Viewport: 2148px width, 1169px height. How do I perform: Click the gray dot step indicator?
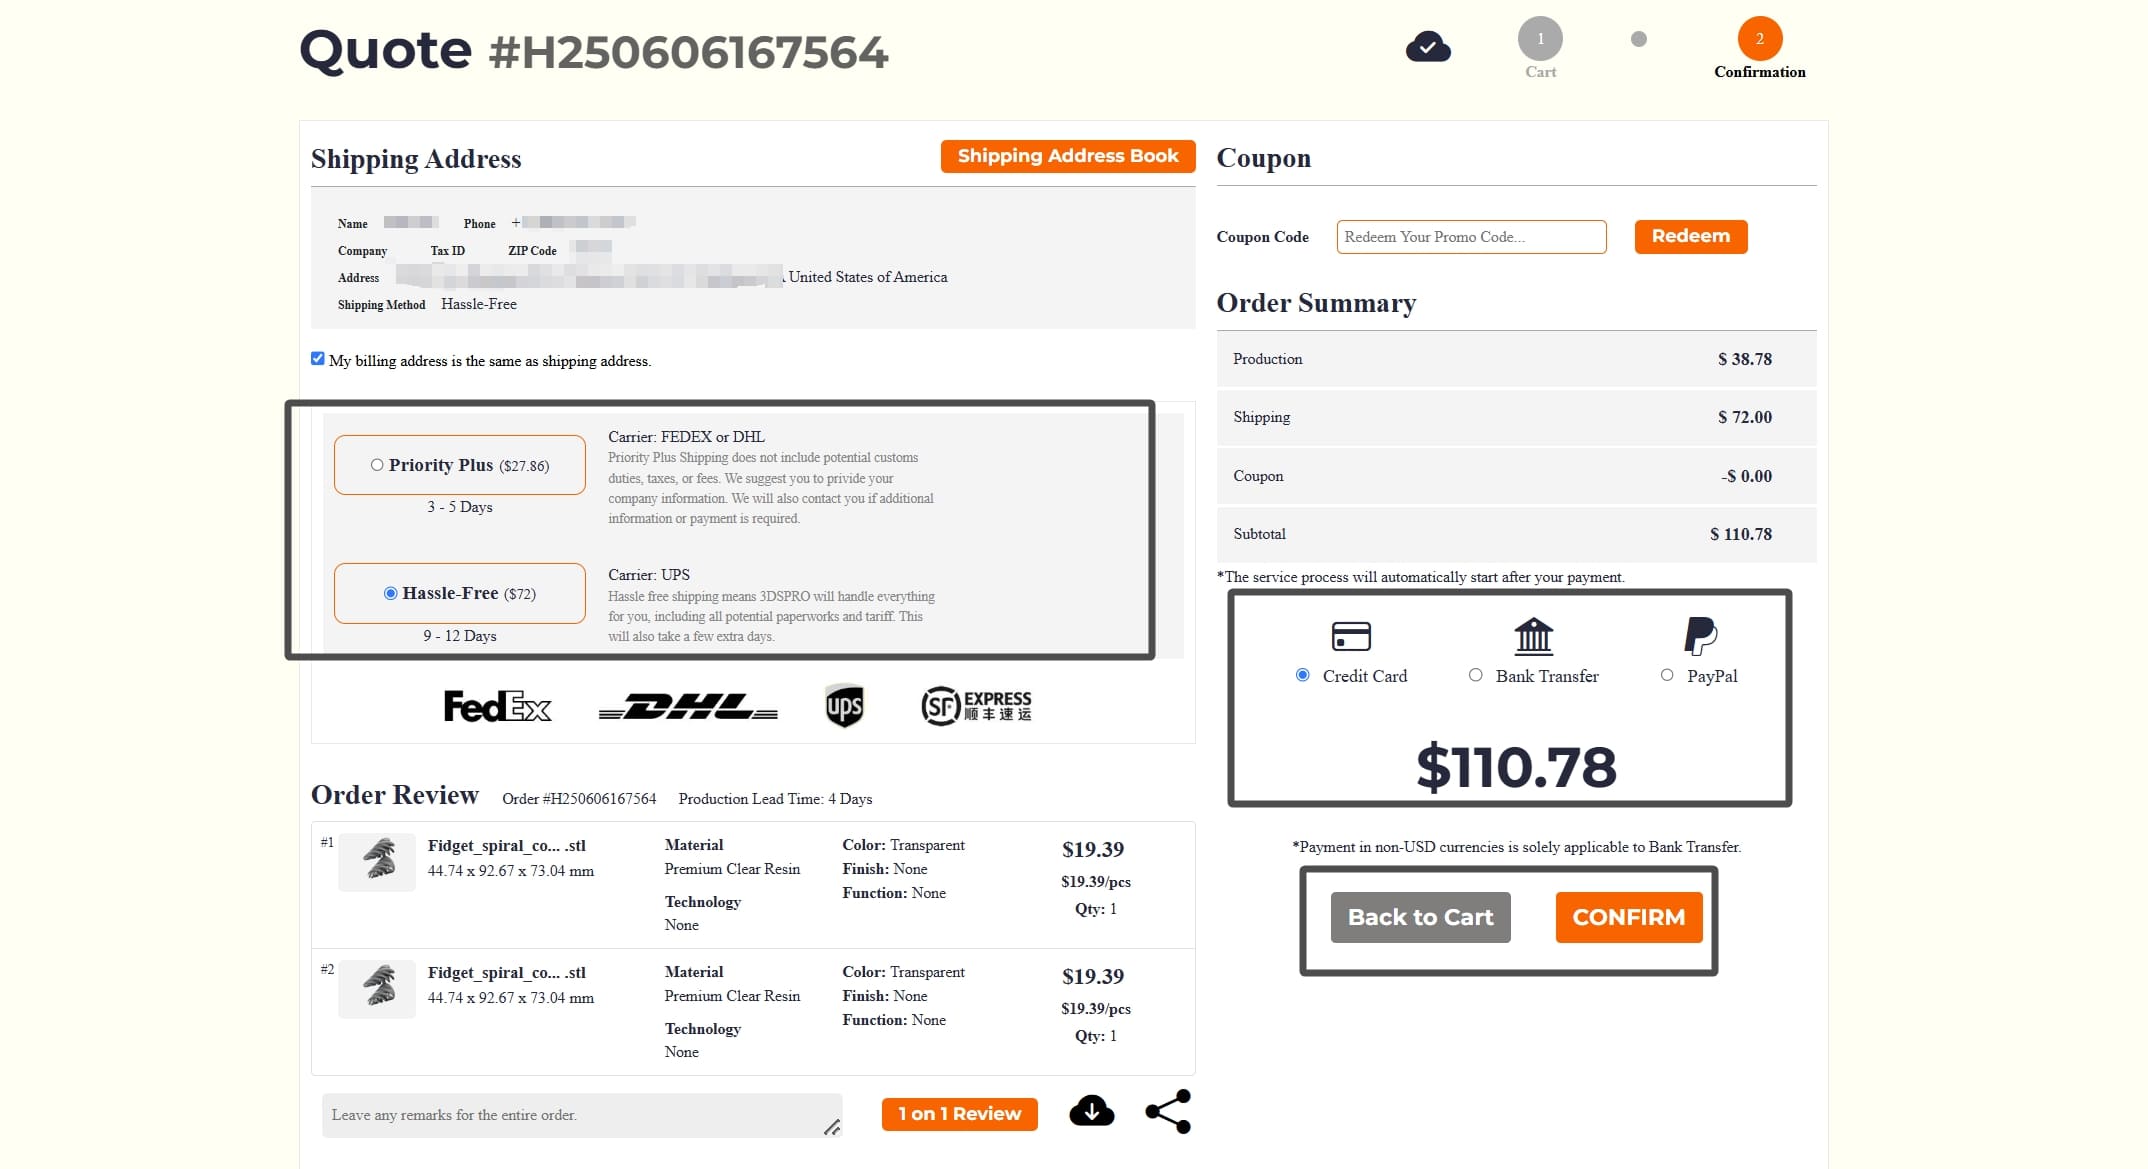pos(1637,40)
